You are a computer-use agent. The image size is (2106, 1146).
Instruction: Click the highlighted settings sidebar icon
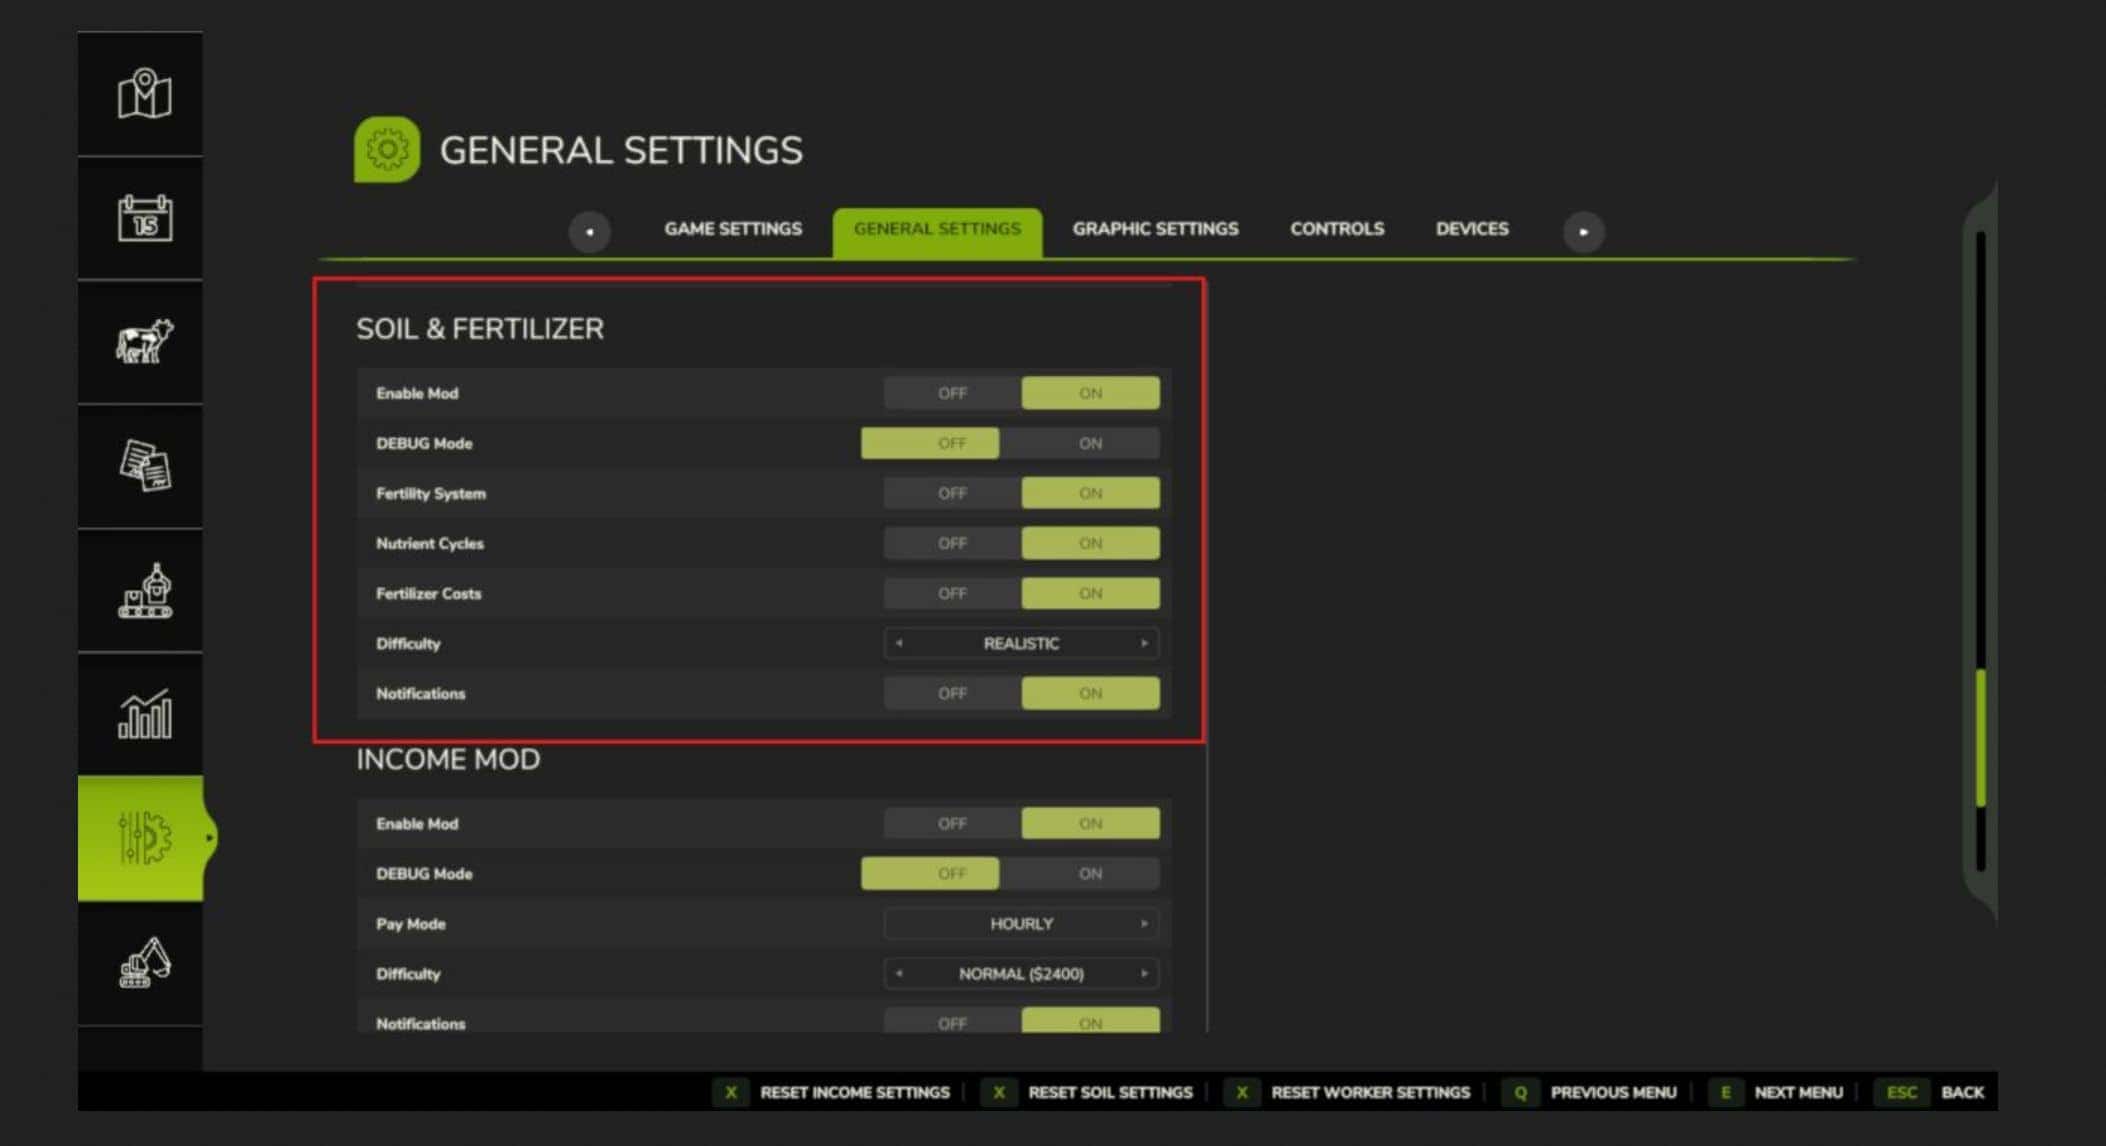141,838
